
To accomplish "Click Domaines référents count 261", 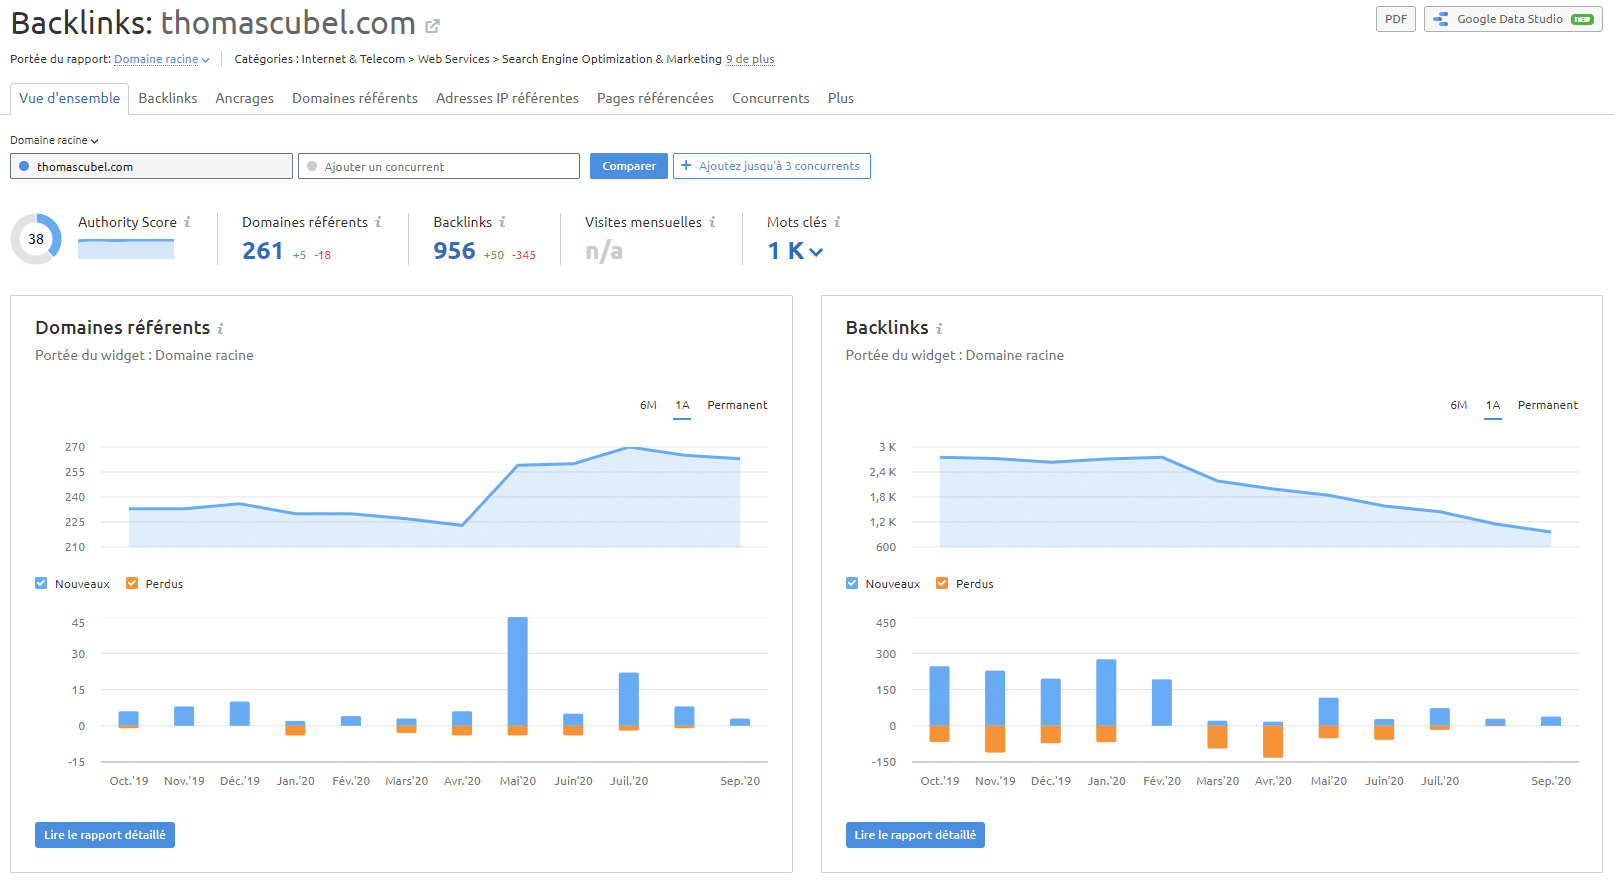I will click(x=263, y=251).
